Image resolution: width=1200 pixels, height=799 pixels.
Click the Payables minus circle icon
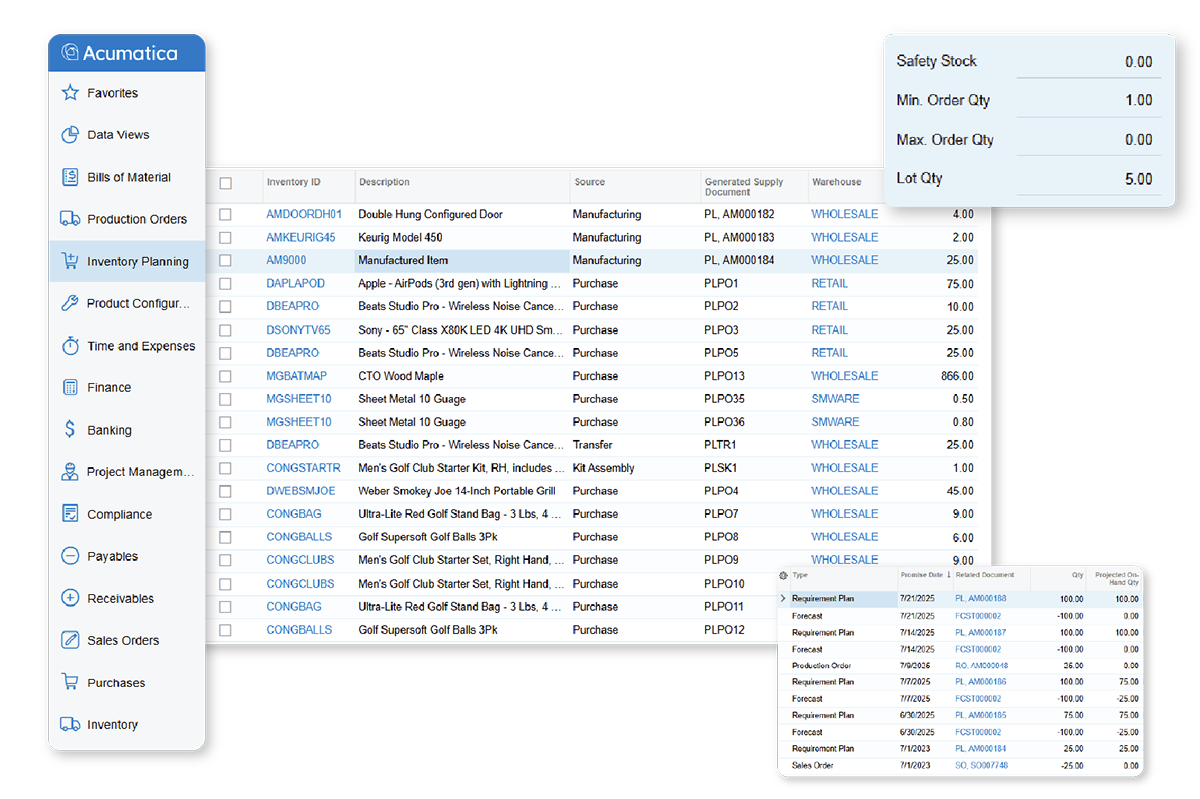click(70, 556)
